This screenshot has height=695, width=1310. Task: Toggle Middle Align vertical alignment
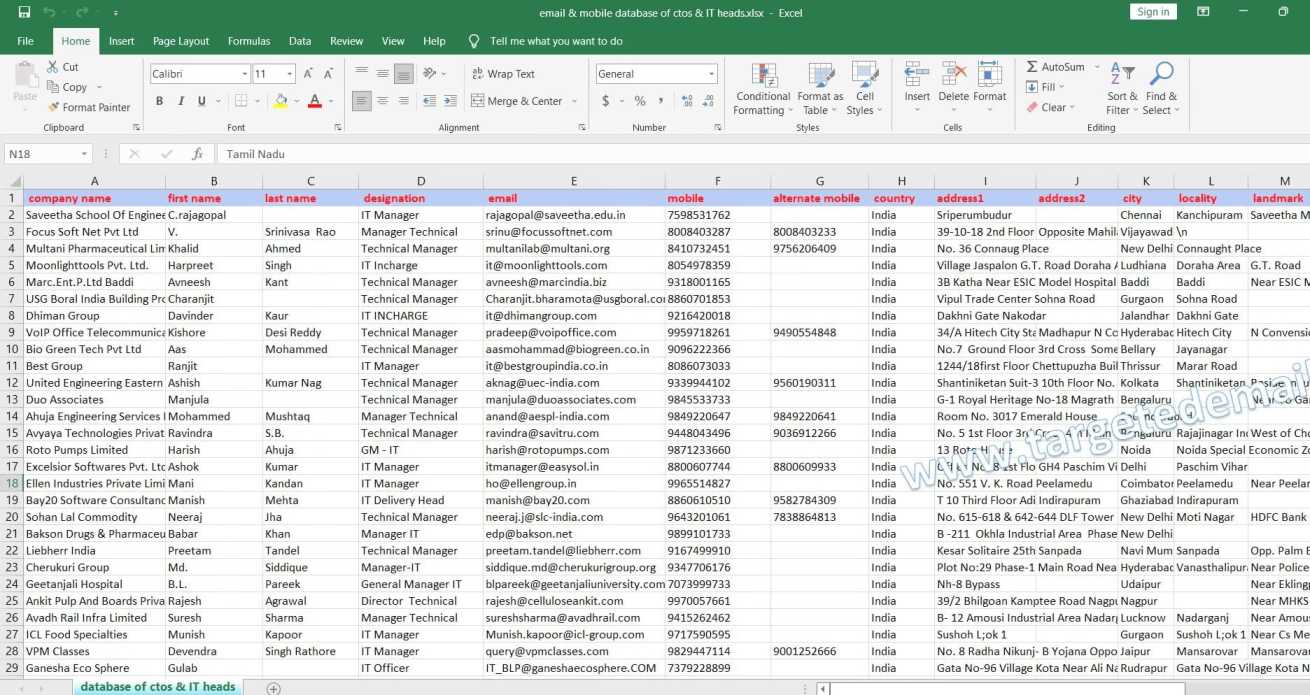[383, 74]
